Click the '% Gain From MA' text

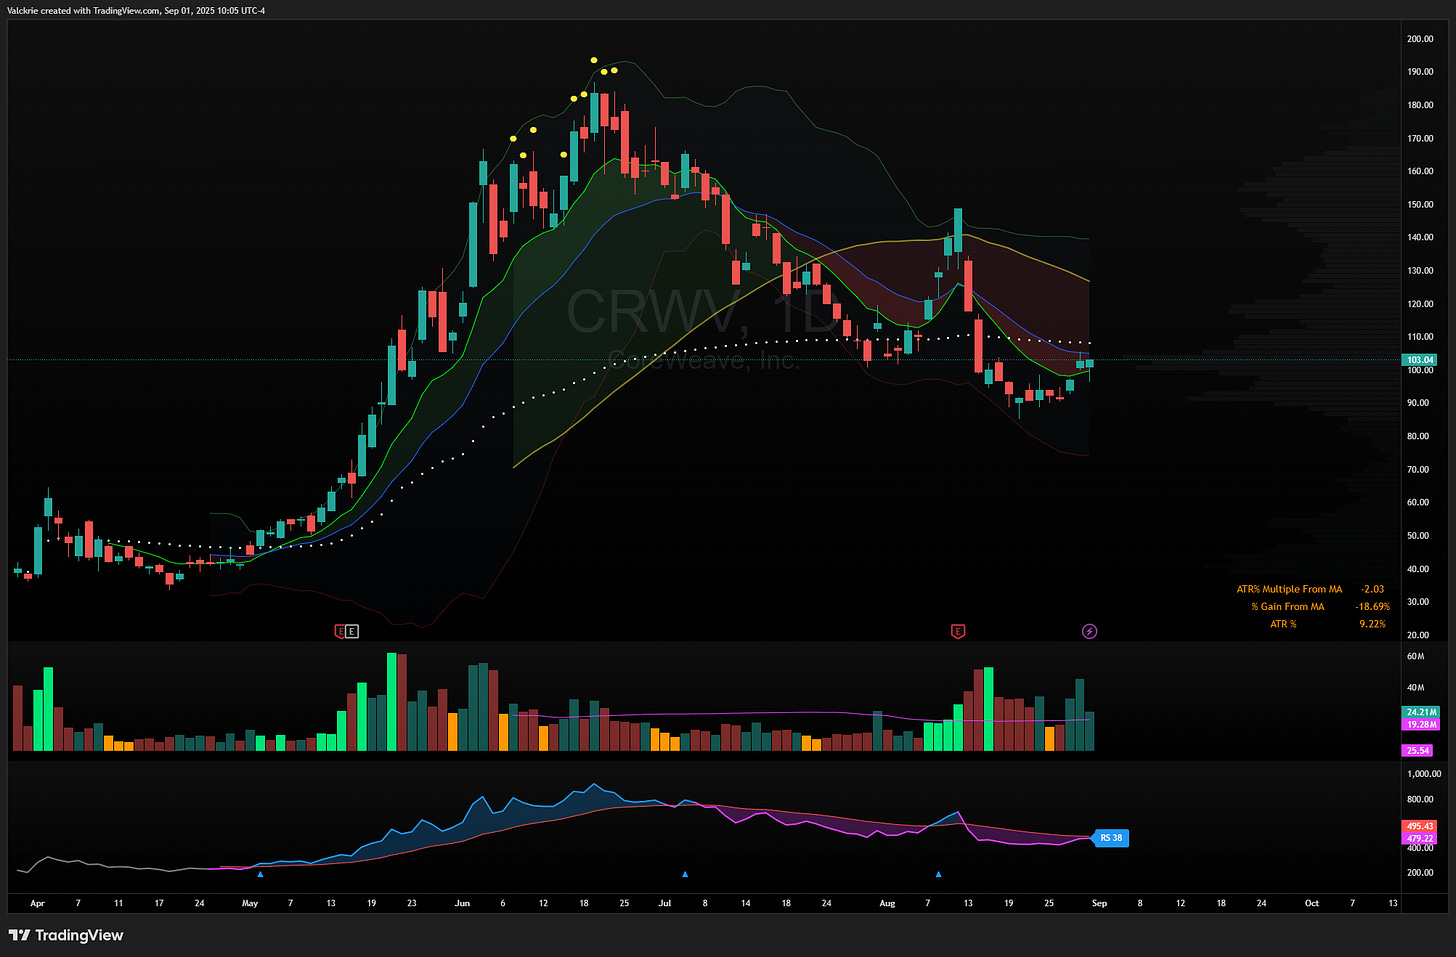[x=1288, y=606]
